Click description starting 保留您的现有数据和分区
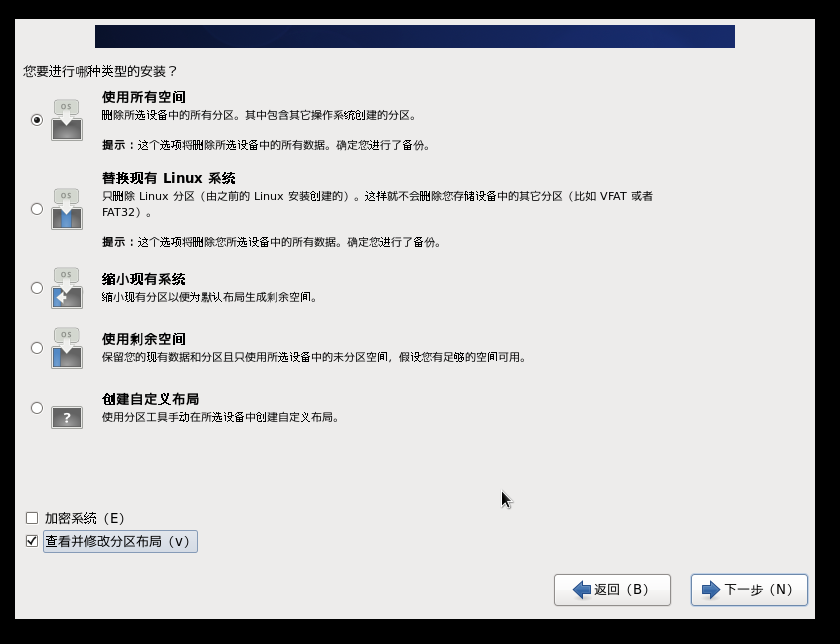Image resolution: width=840 pixels, height=644 pixels. (x=314, y=357)
